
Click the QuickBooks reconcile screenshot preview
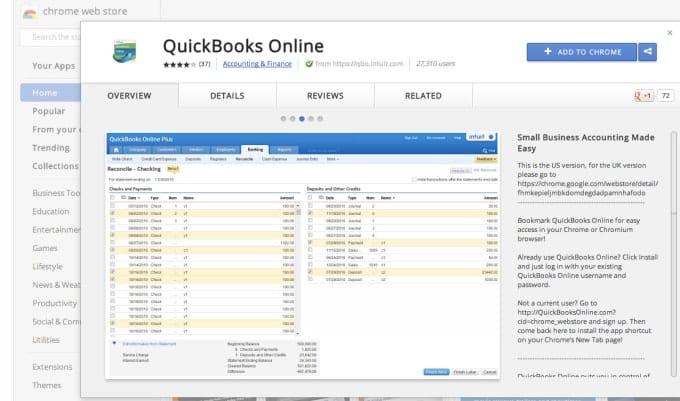(x=302, y=255)
